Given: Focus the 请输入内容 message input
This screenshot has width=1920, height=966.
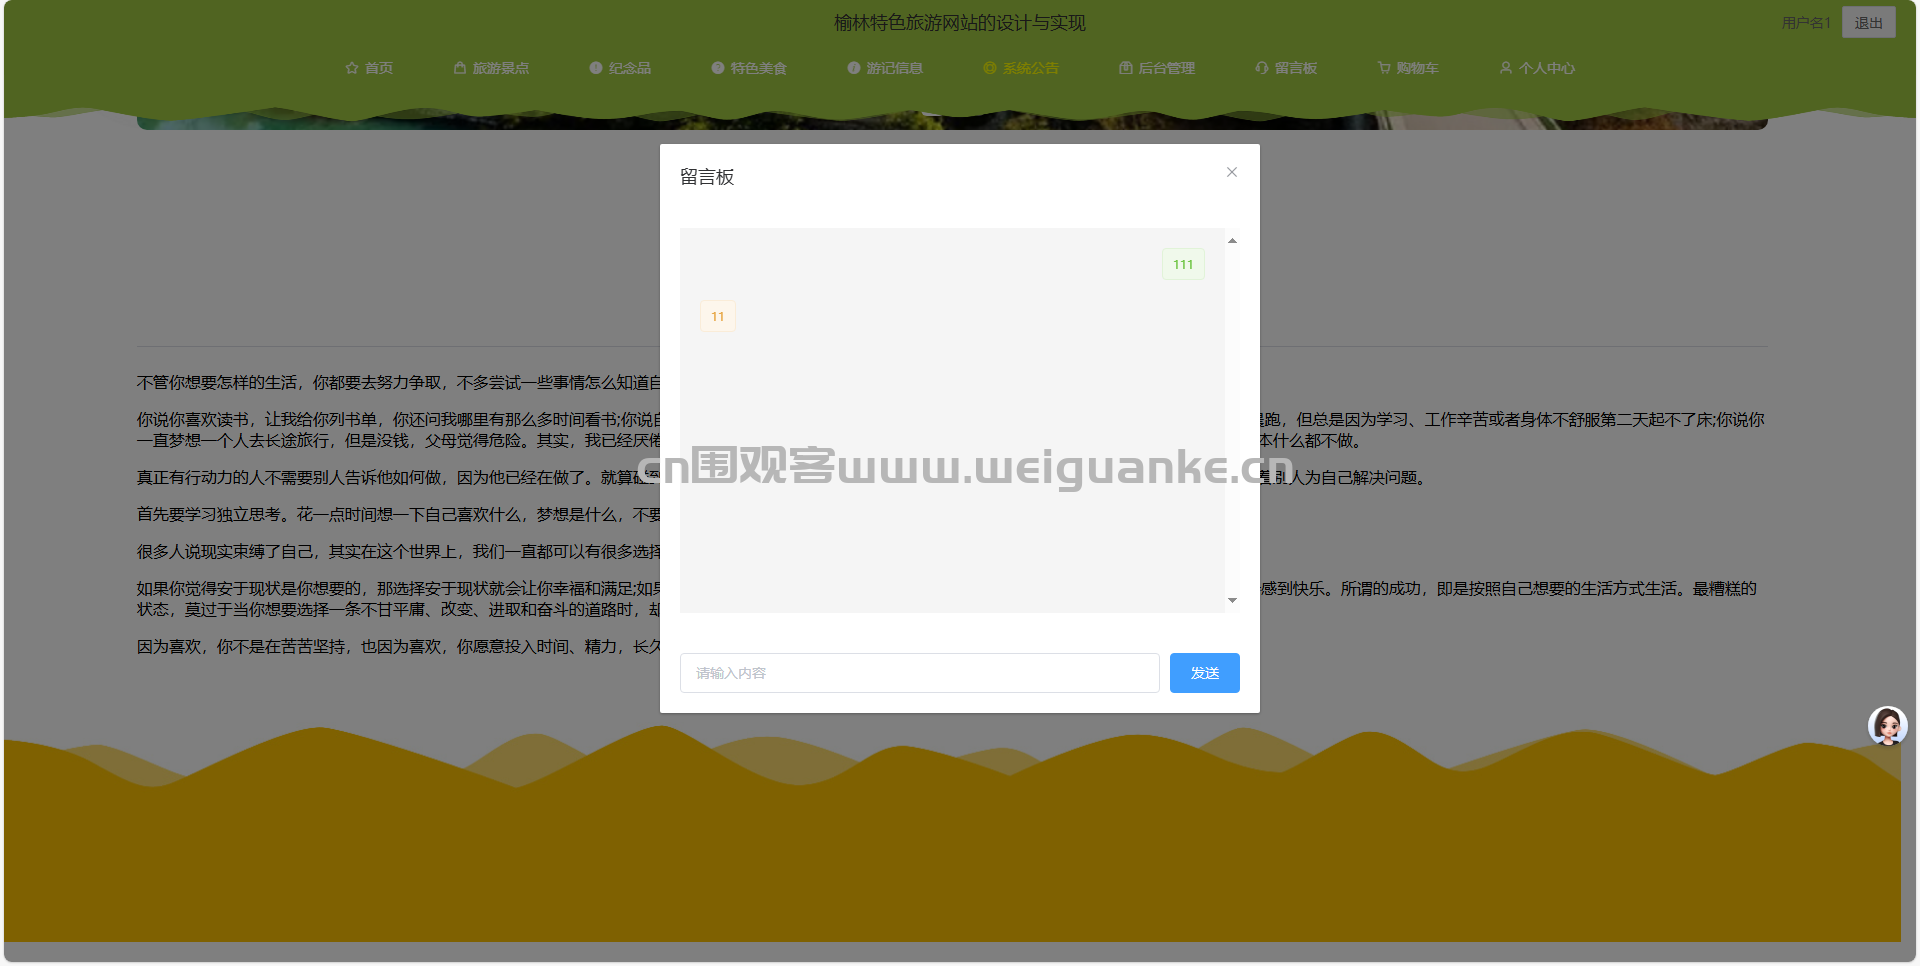Looking at the screenshot, I should (920, 673).
